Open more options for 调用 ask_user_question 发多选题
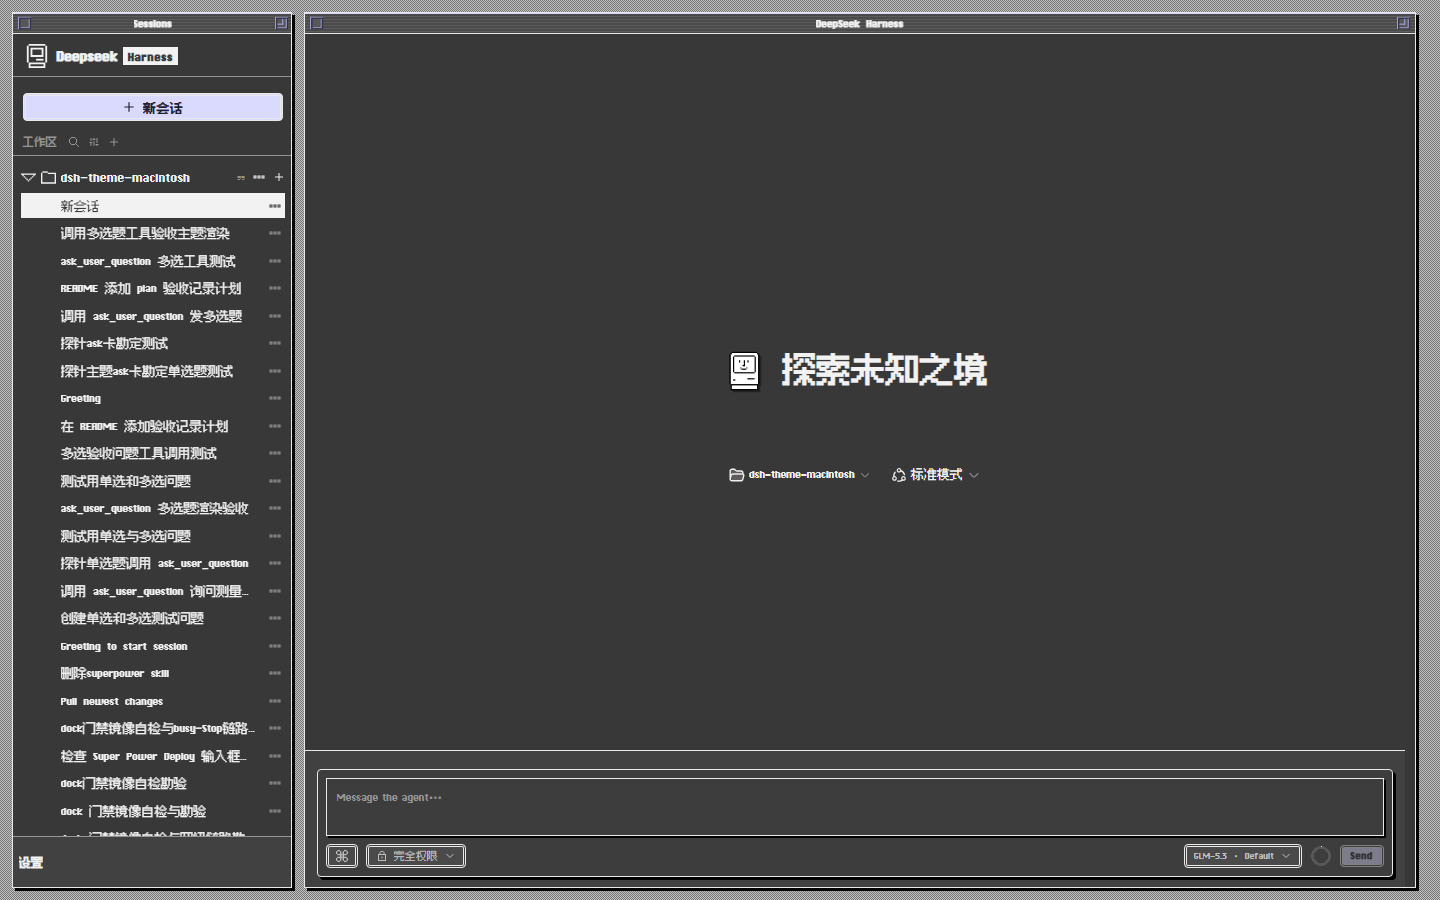This screenshot has height=900, width=1440. click(x=275, y=316)
